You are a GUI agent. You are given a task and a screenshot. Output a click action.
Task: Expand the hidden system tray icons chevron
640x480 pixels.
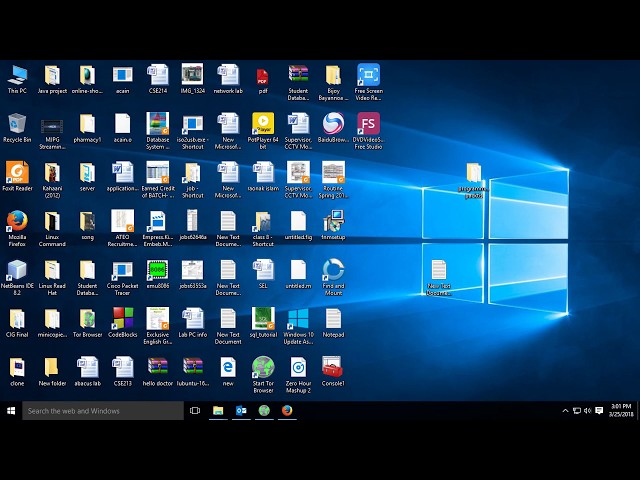565,410
